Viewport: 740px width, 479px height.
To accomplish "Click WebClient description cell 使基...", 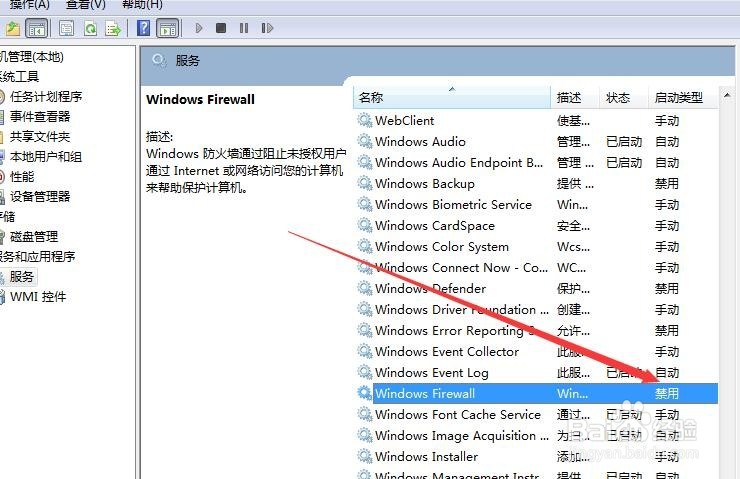I will pos(573,121).
